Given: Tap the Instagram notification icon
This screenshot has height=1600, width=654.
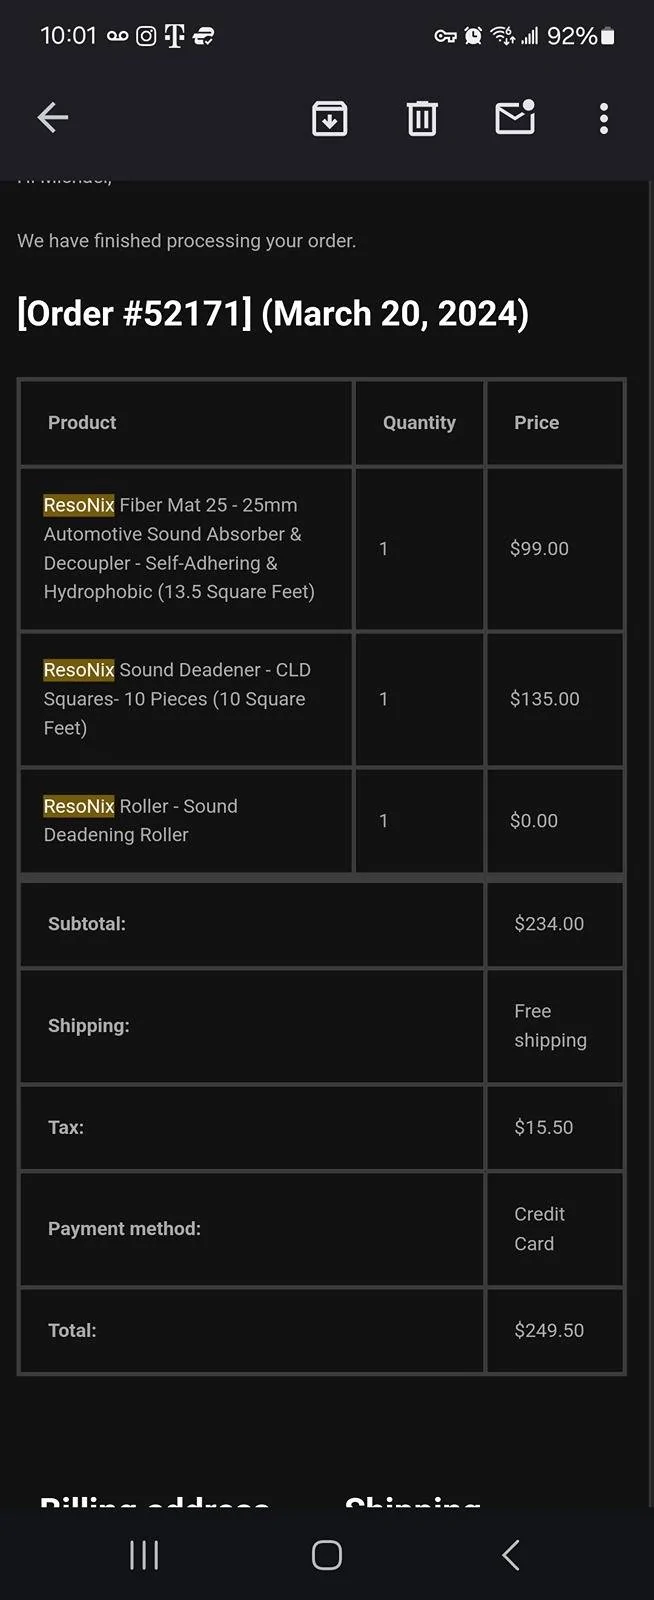Looking at the screenshot, I should coord(146,36).
